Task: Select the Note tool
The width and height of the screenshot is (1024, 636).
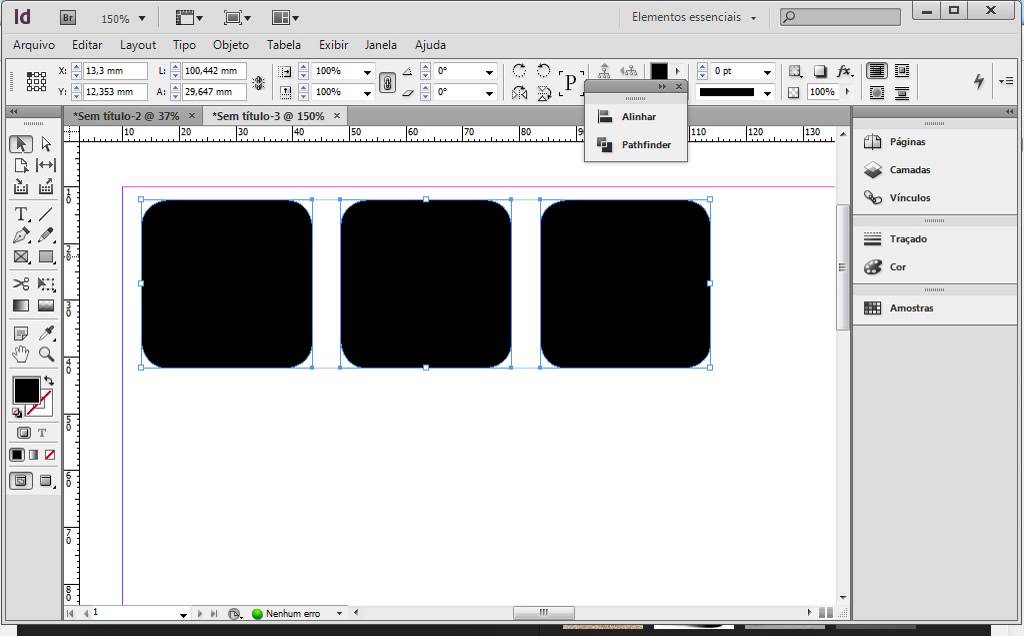Action: 21,334
